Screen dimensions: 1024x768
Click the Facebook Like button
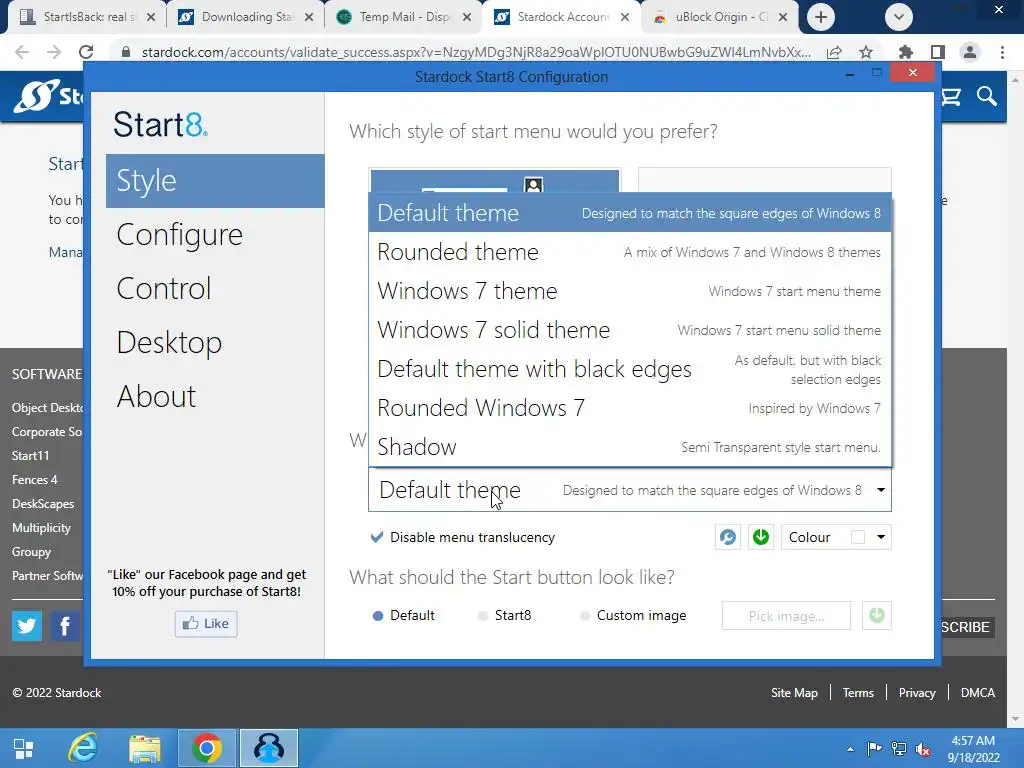tap(206, 624)
